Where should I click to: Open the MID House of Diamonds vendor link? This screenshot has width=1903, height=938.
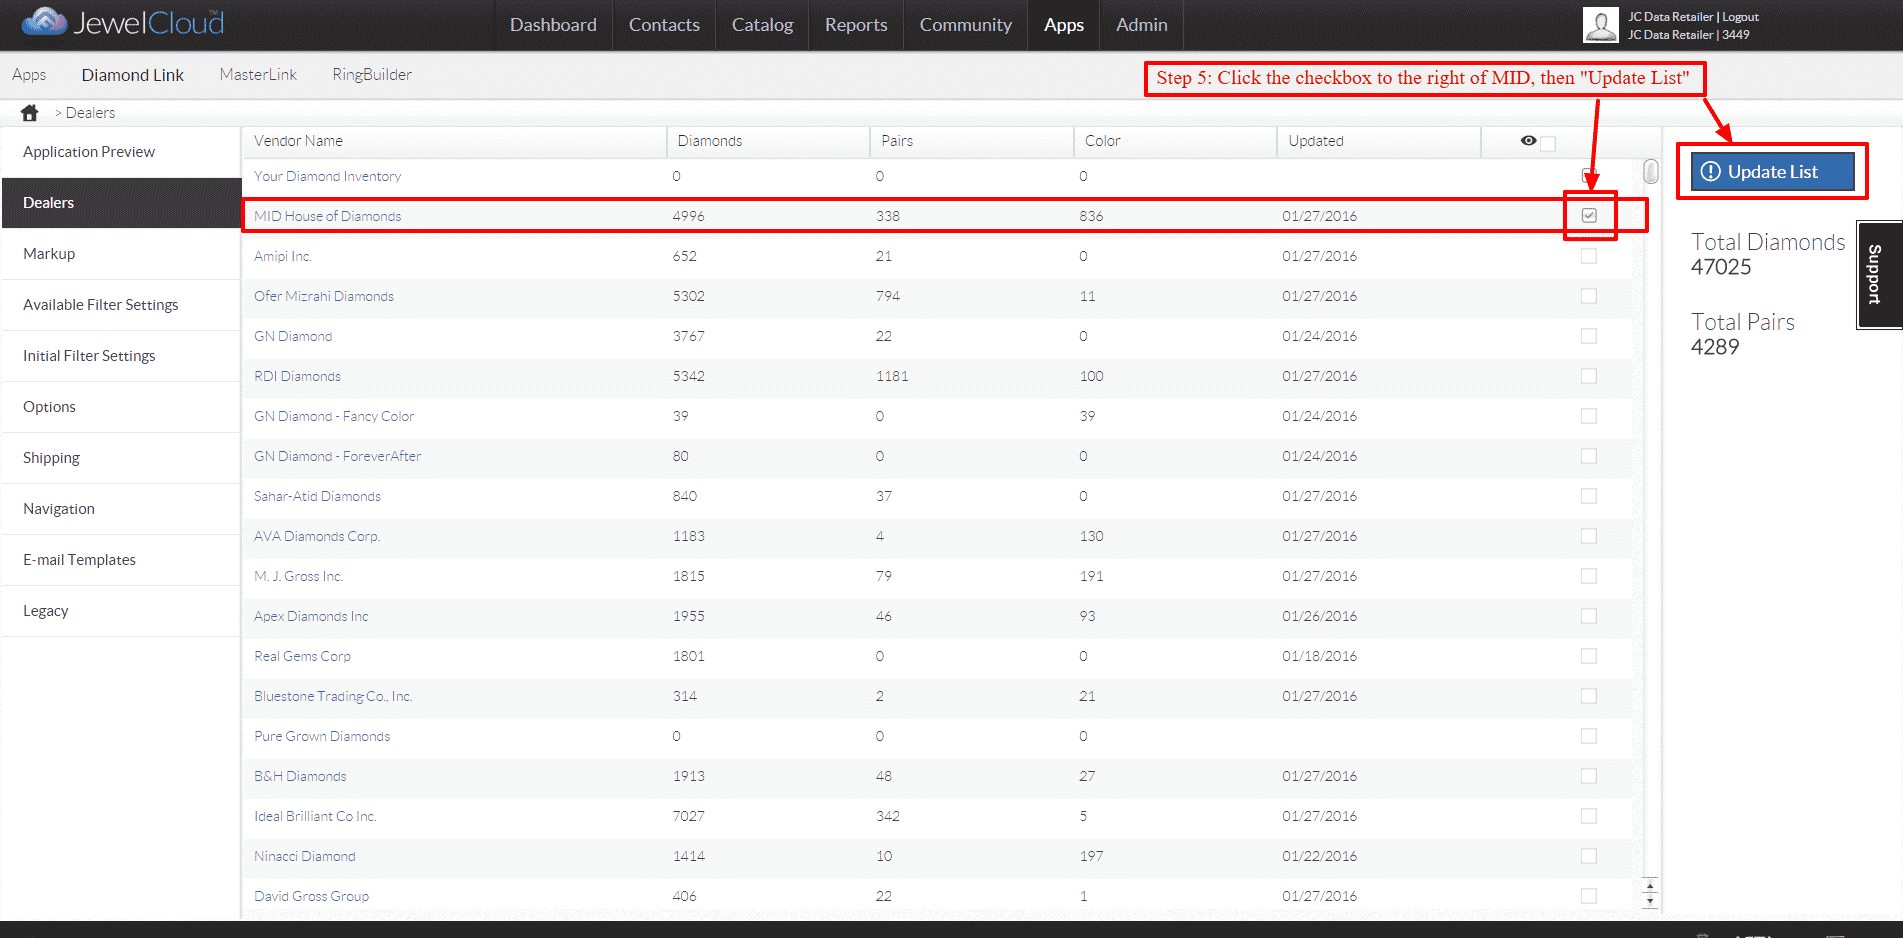(327, 216)
